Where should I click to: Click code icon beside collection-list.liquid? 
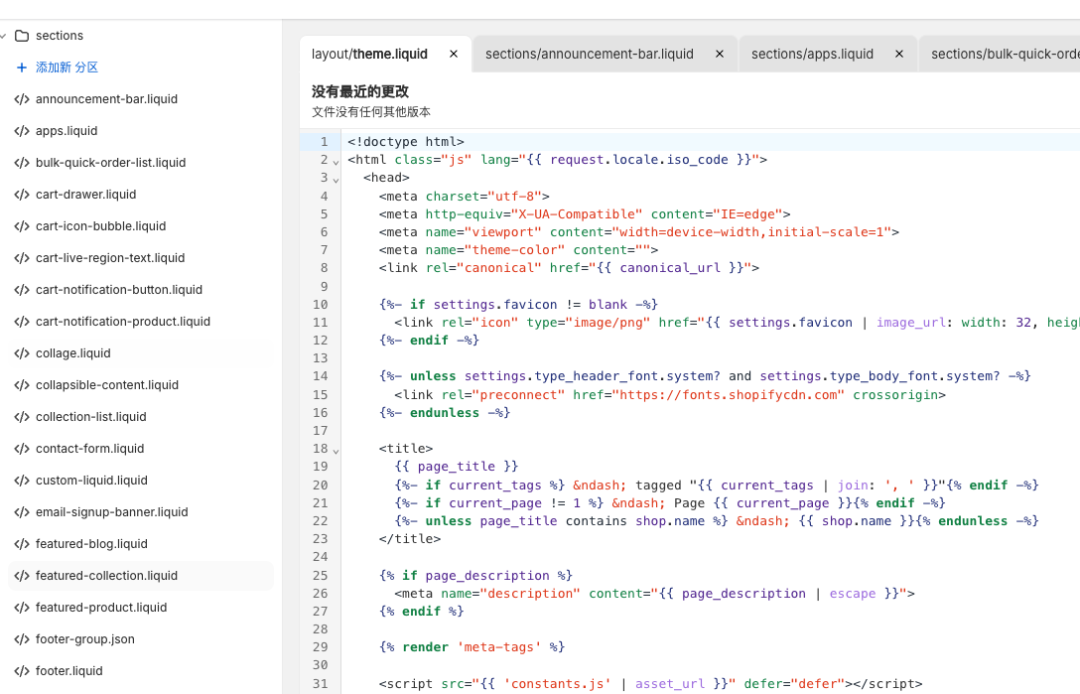click(x=22, y=417)
